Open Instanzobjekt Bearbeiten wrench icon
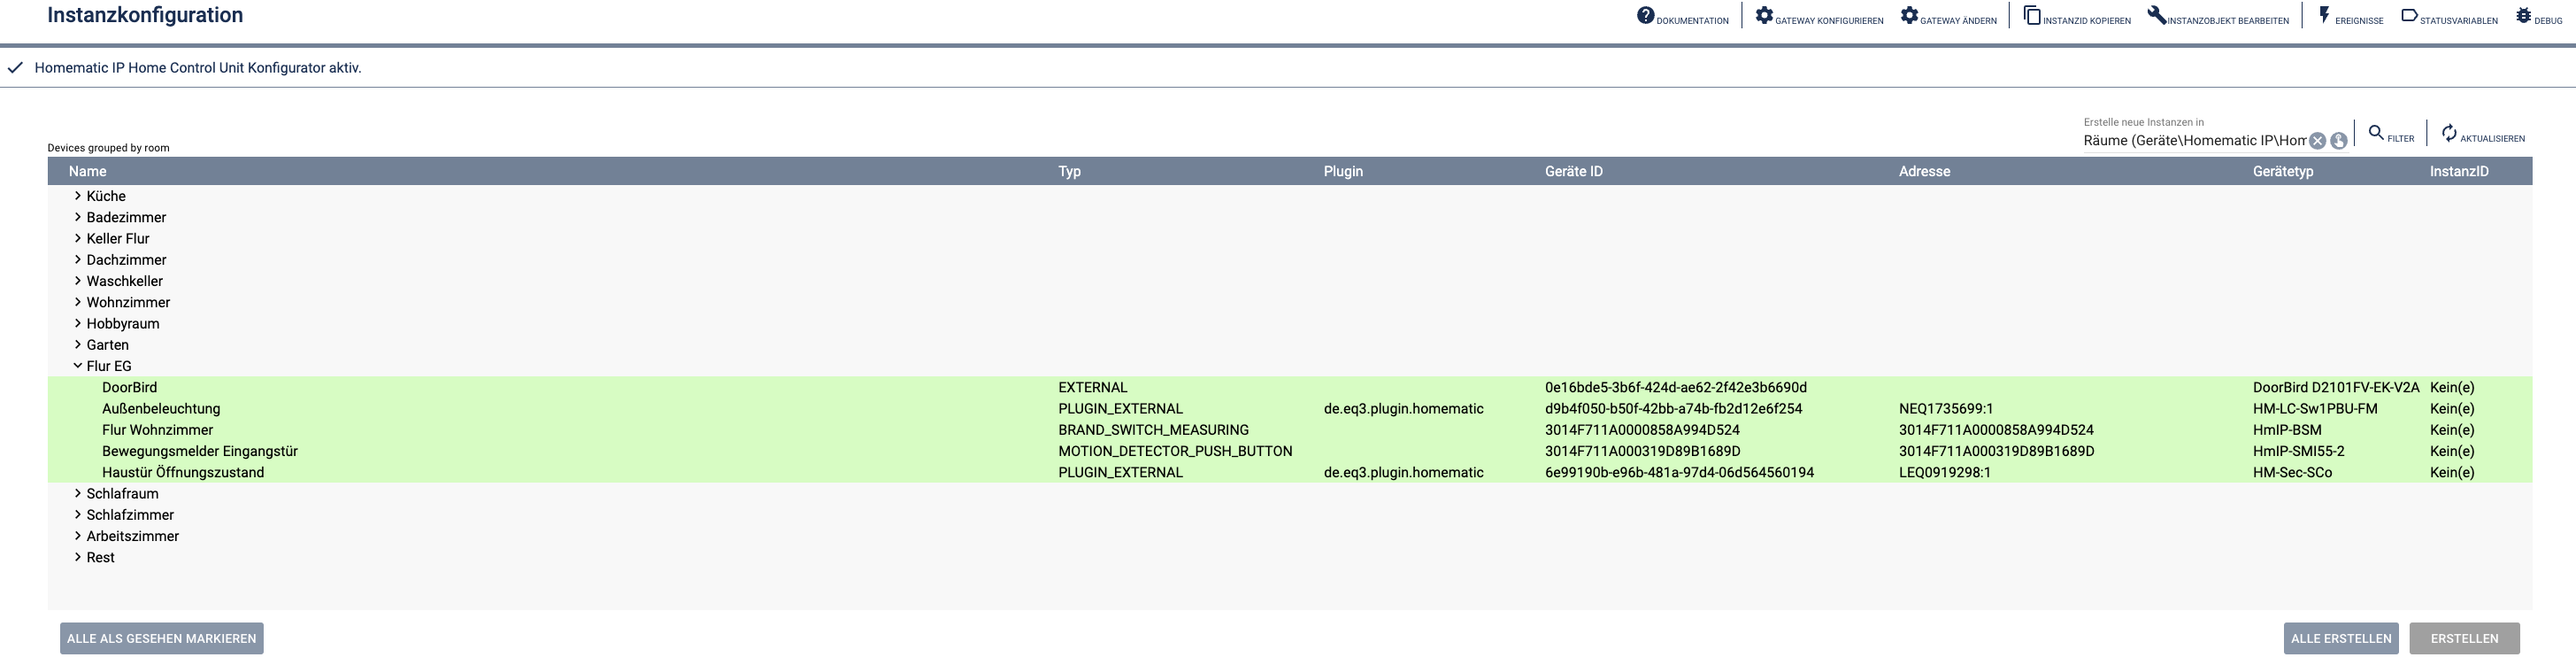 tap(2156, 16)
